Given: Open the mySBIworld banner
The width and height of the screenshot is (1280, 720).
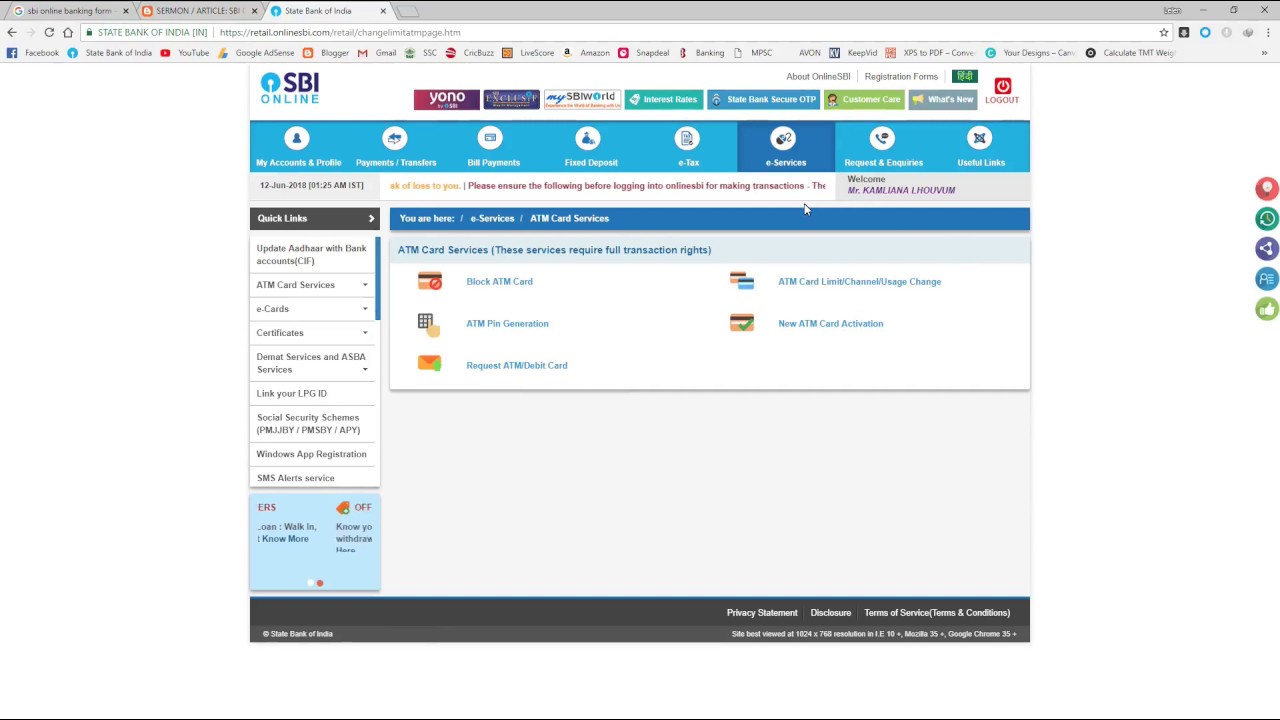Looking at the screenshot, I should pos(582,99).
